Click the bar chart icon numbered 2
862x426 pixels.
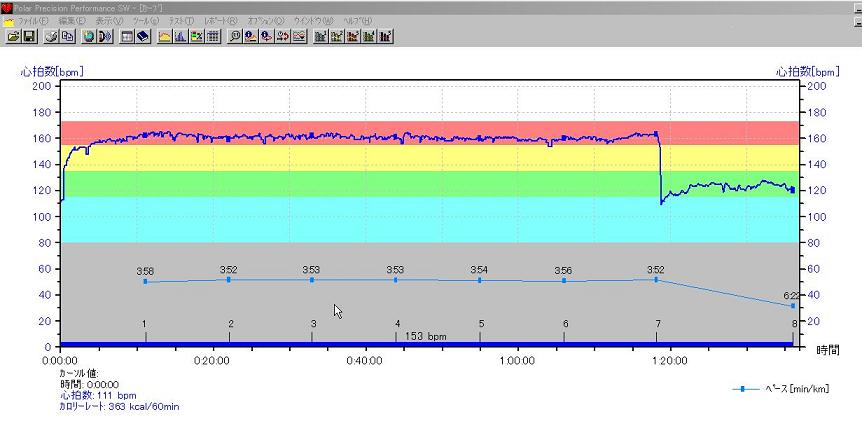337,37
